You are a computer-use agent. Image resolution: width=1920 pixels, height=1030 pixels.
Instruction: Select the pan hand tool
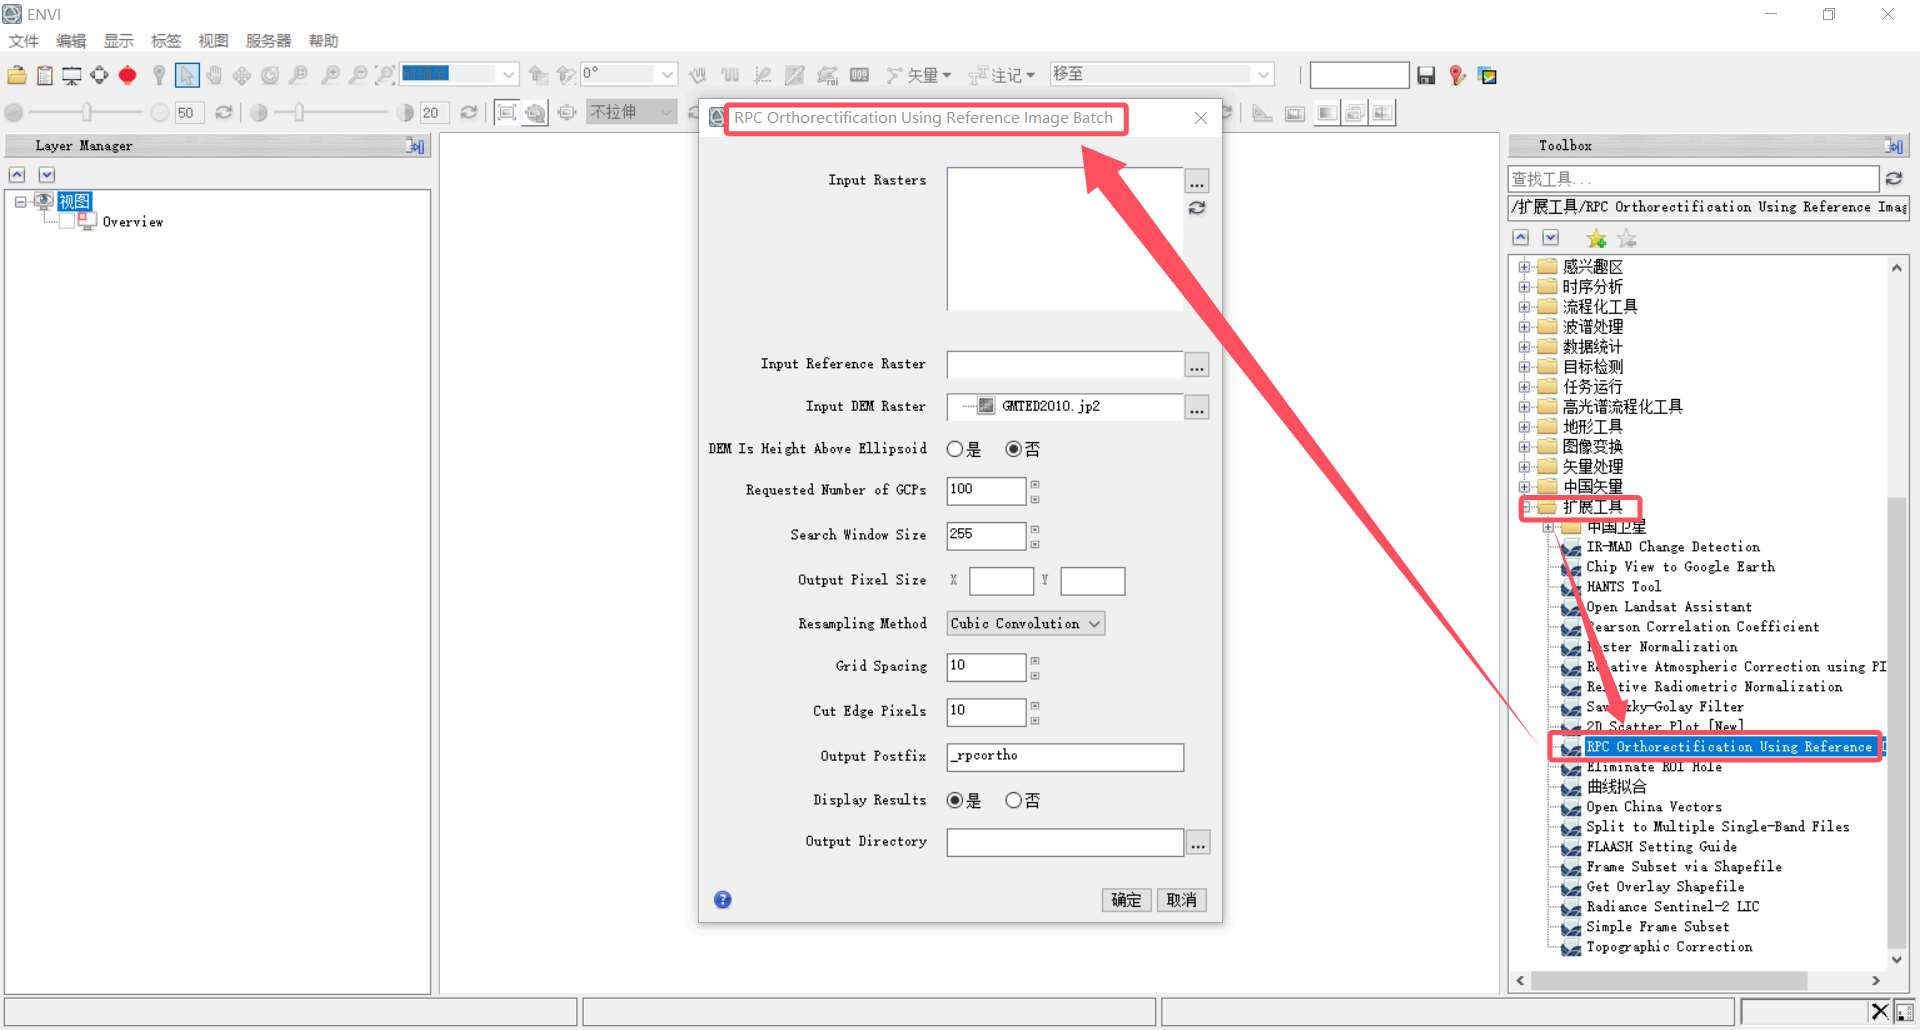point(214,75)
